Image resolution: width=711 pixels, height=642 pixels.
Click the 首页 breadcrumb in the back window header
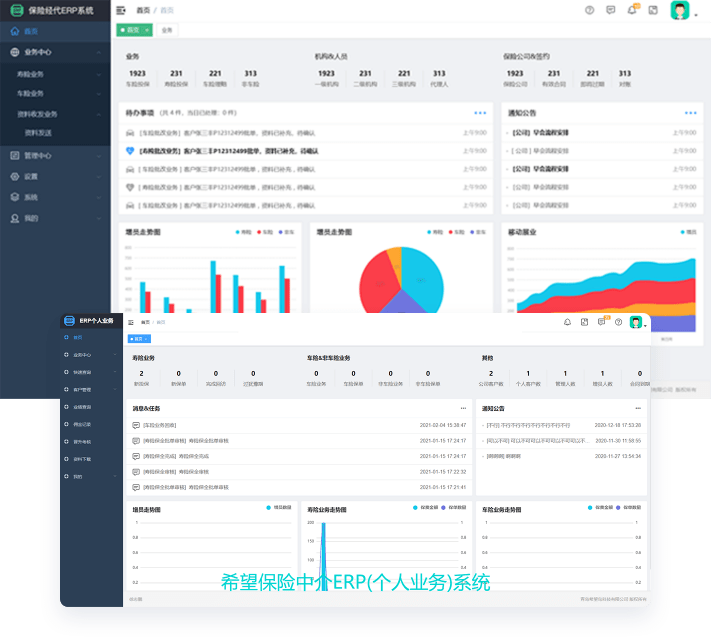pos(143,10)
